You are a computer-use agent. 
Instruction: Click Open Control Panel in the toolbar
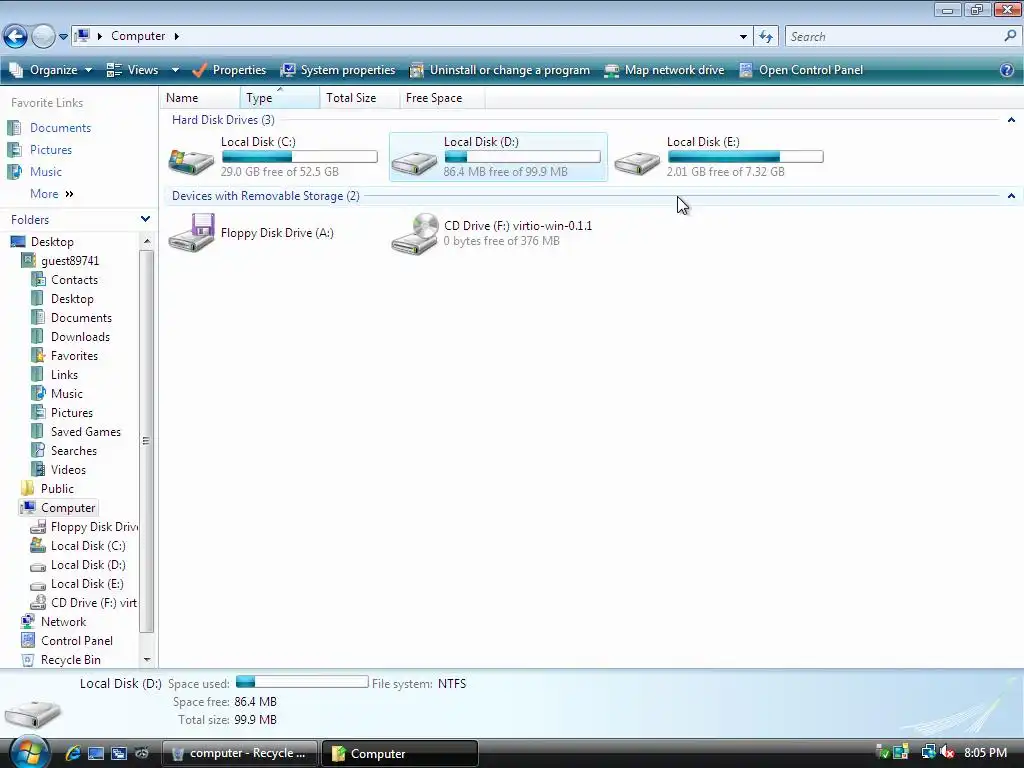pos(801,70)
